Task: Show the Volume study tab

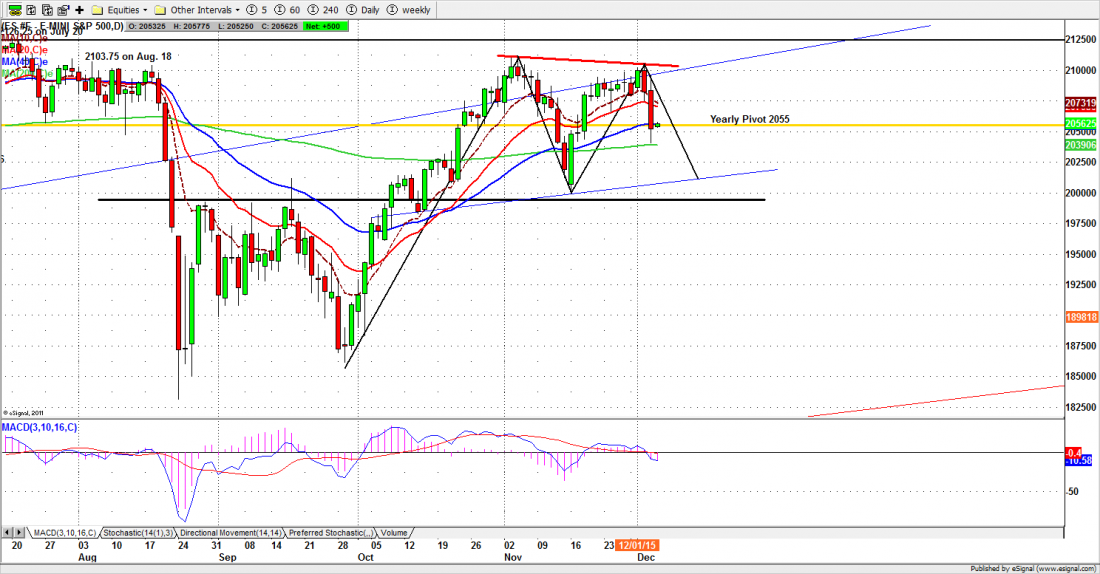Action: [393, 533]
